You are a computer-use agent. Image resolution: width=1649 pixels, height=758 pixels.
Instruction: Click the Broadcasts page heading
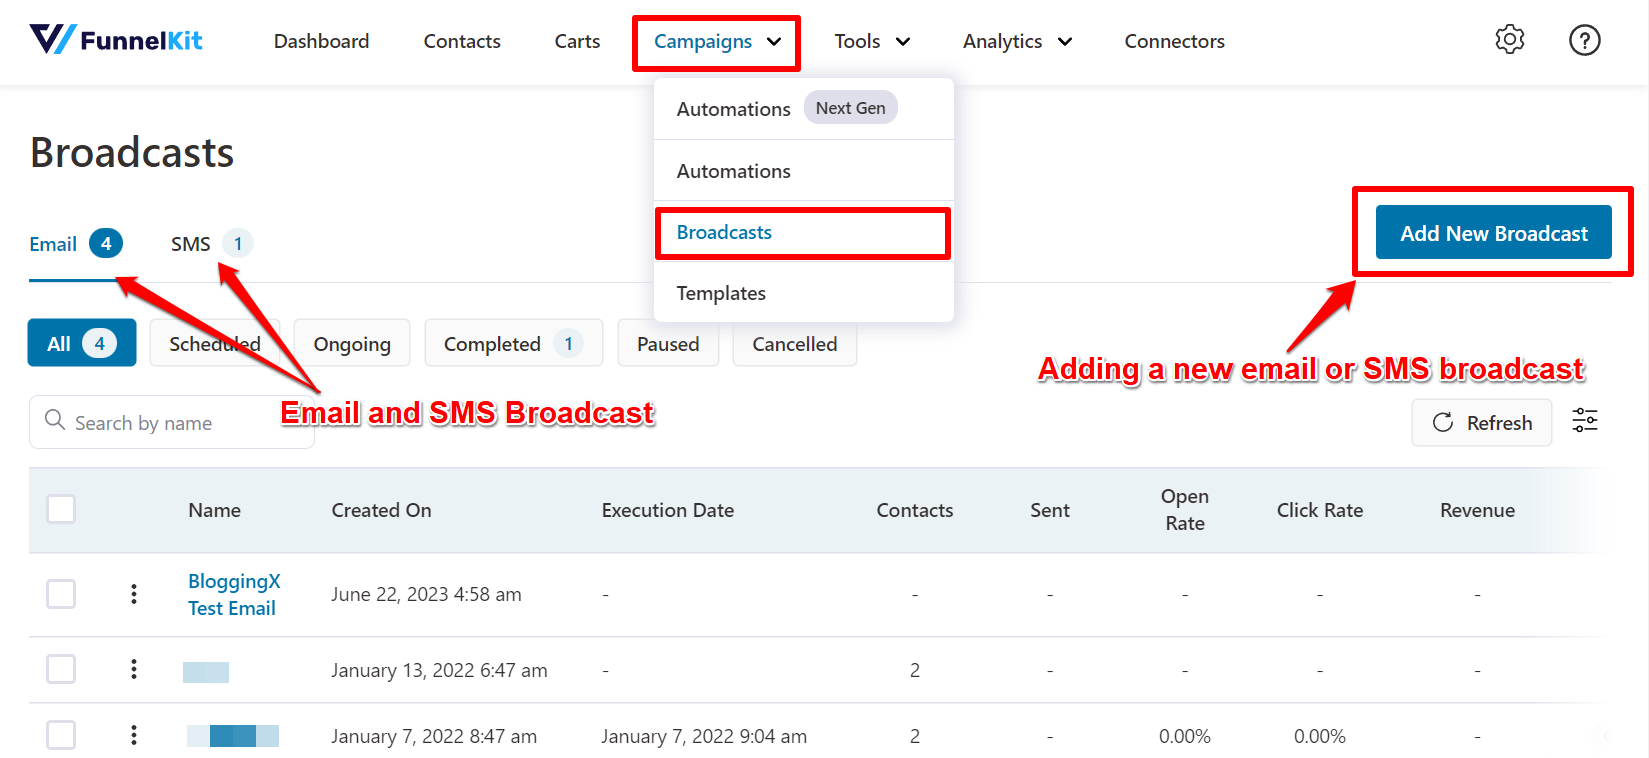pyautogui.click(x=132, y=152)
